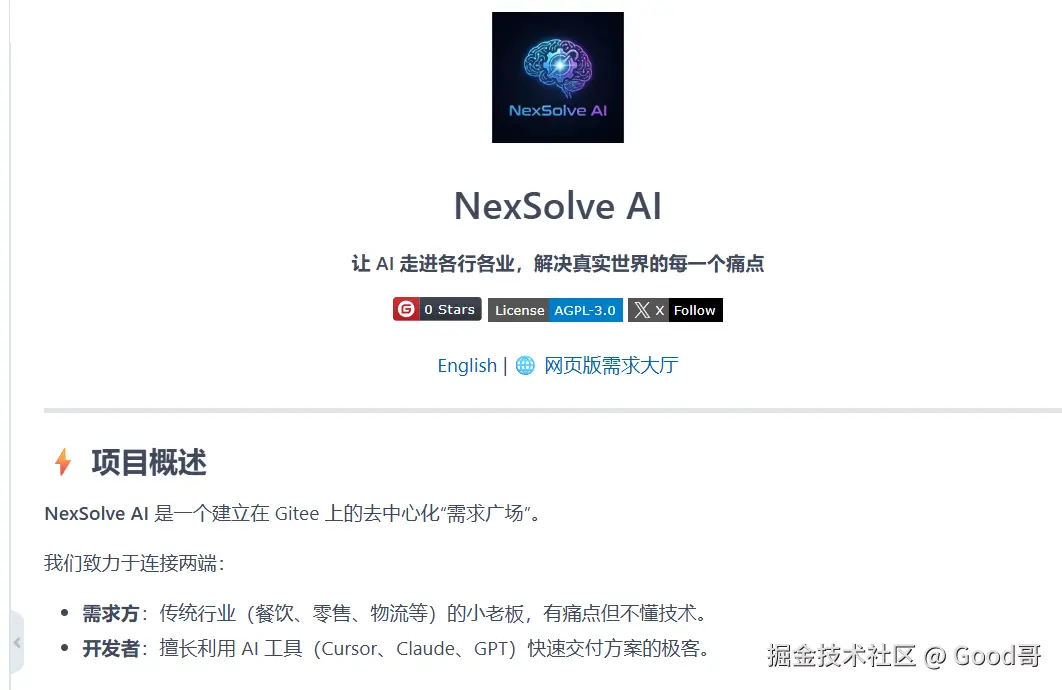Open the AGPL-3.0 license badge
Screen dimensions: 1062x690
coord(585,310)
